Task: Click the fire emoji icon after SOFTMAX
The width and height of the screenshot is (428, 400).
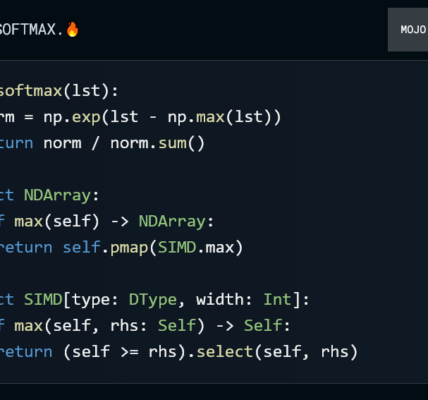Action: (72, 29)
